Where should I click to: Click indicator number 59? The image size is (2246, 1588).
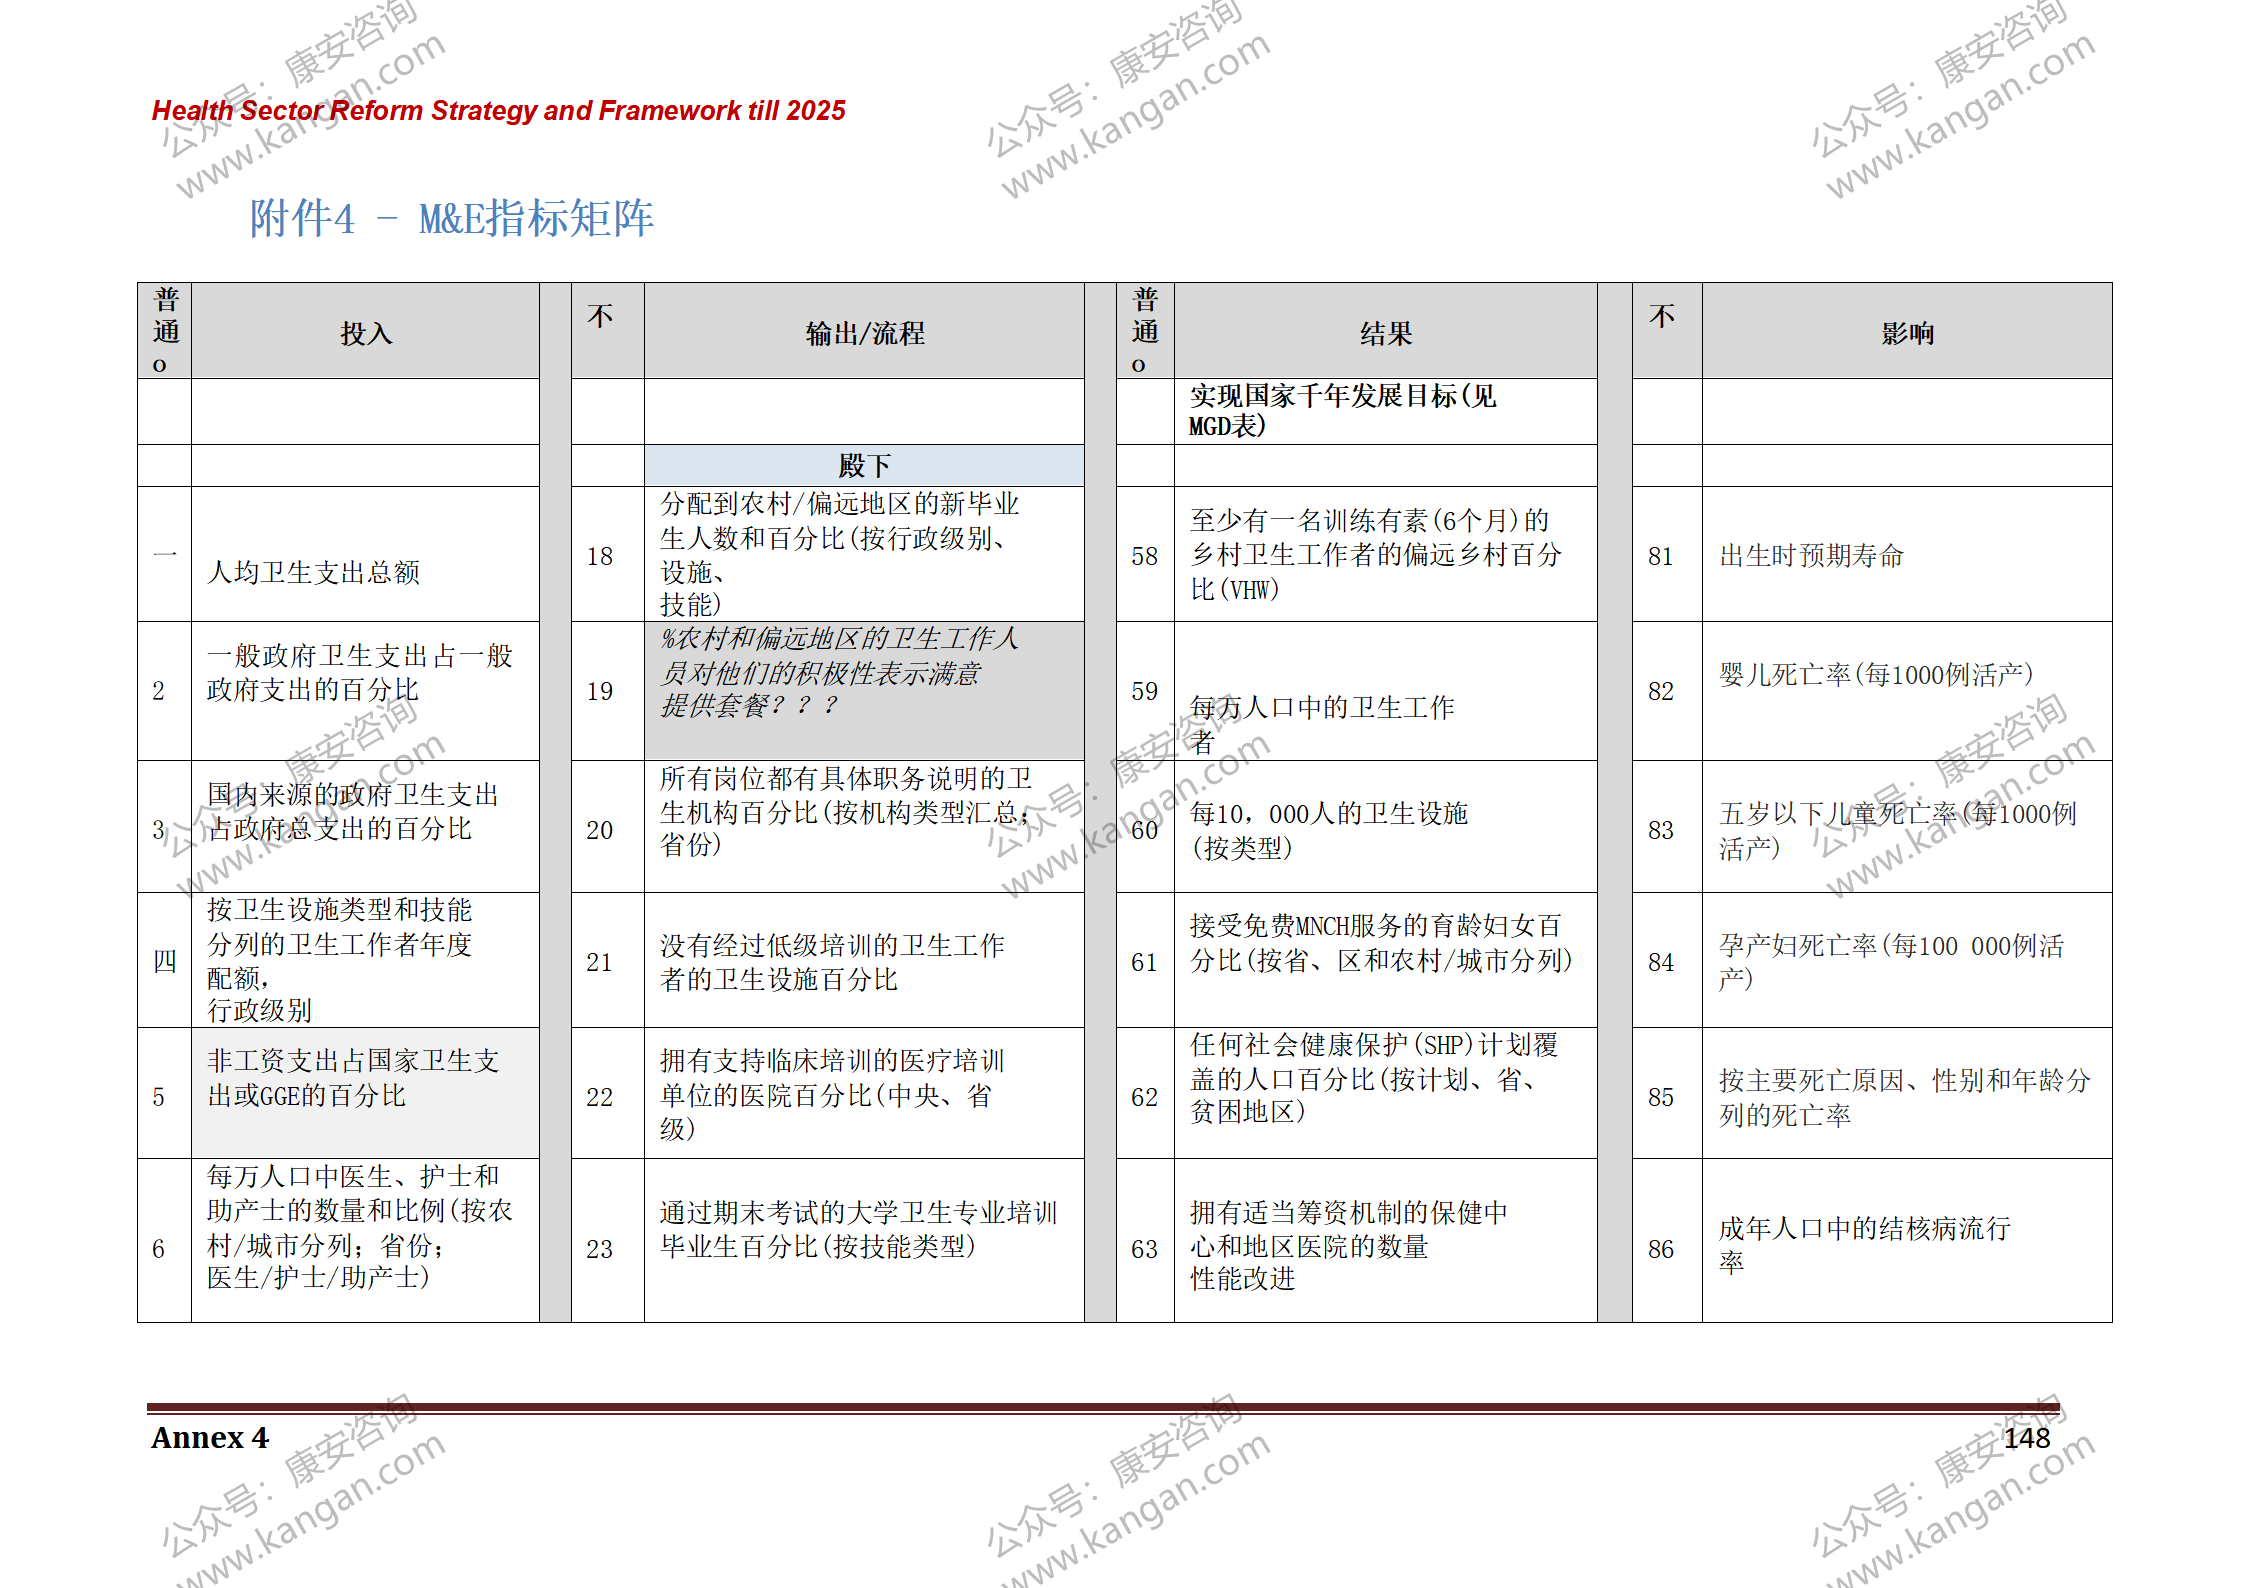(x=1145, y=691)
